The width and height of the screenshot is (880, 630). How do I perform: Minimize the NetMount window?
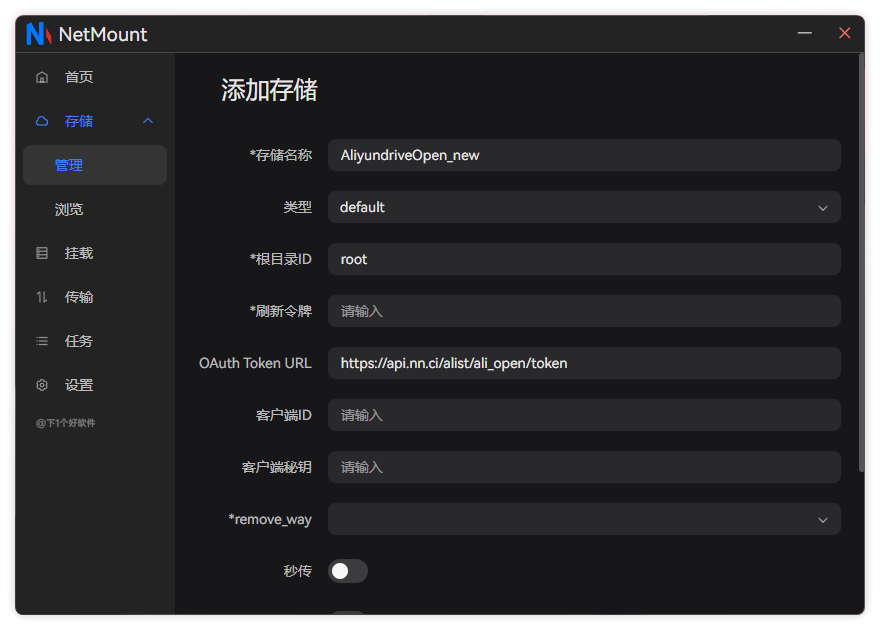805,33
